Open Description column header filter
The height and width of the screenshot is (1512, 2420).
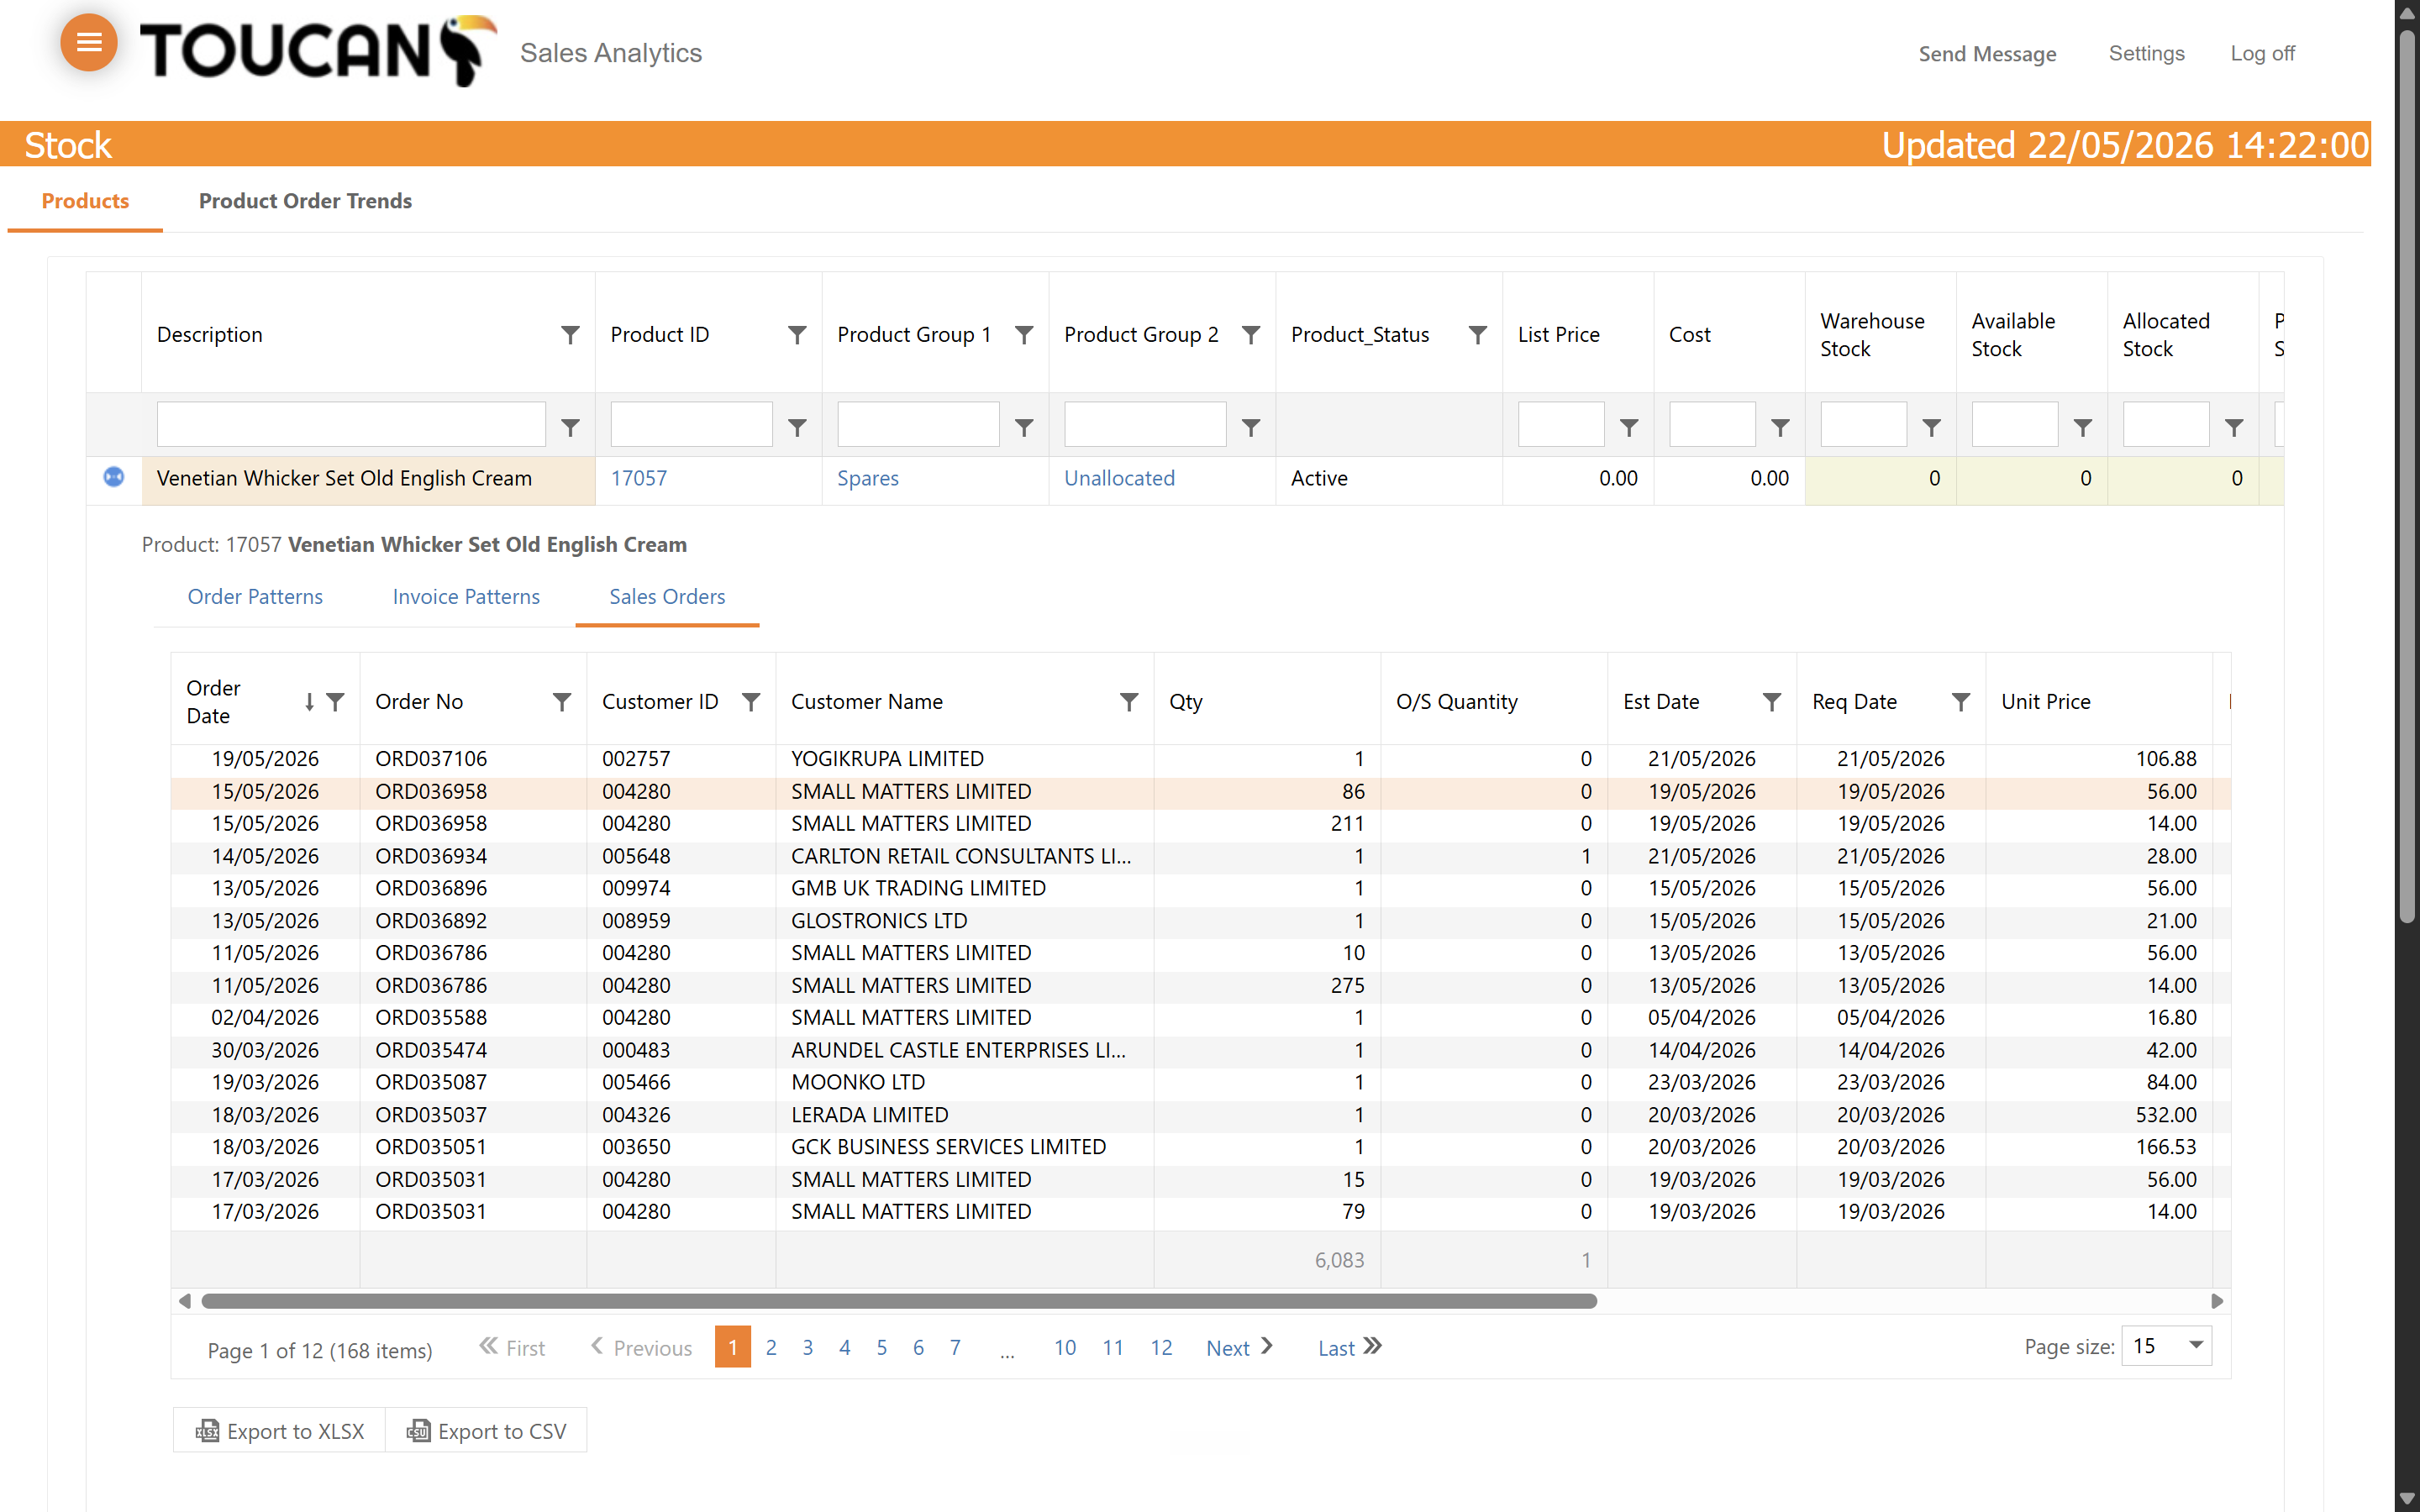pyautogui.click(x=570, y=335)
